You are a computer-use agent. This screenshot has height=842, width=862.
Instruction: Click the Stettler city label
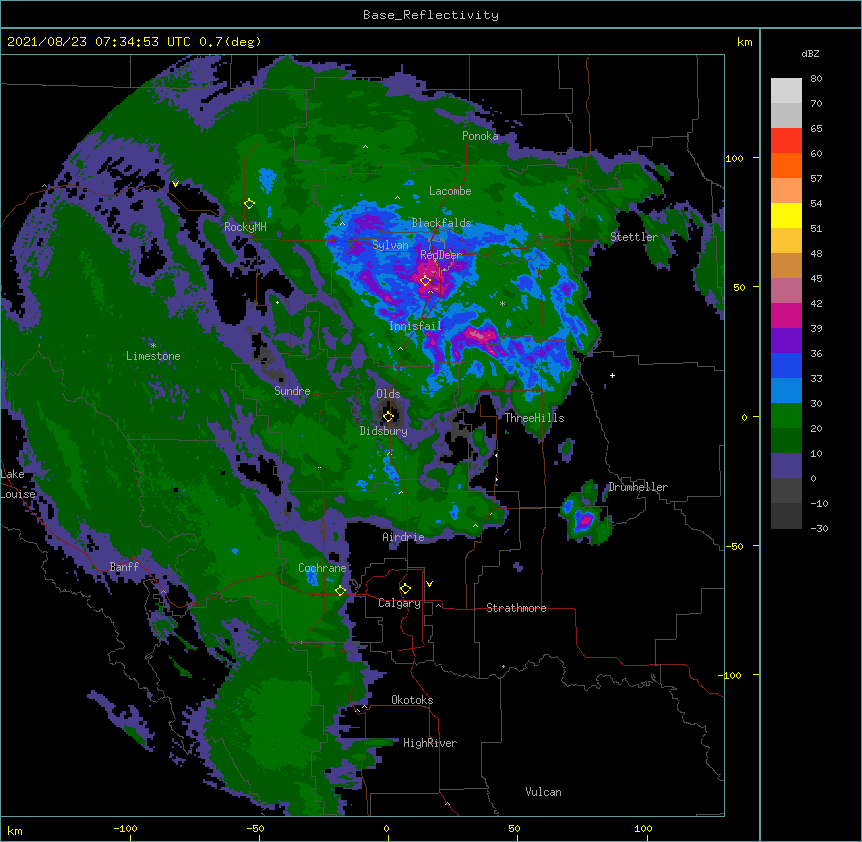click(x=634, y=237)
